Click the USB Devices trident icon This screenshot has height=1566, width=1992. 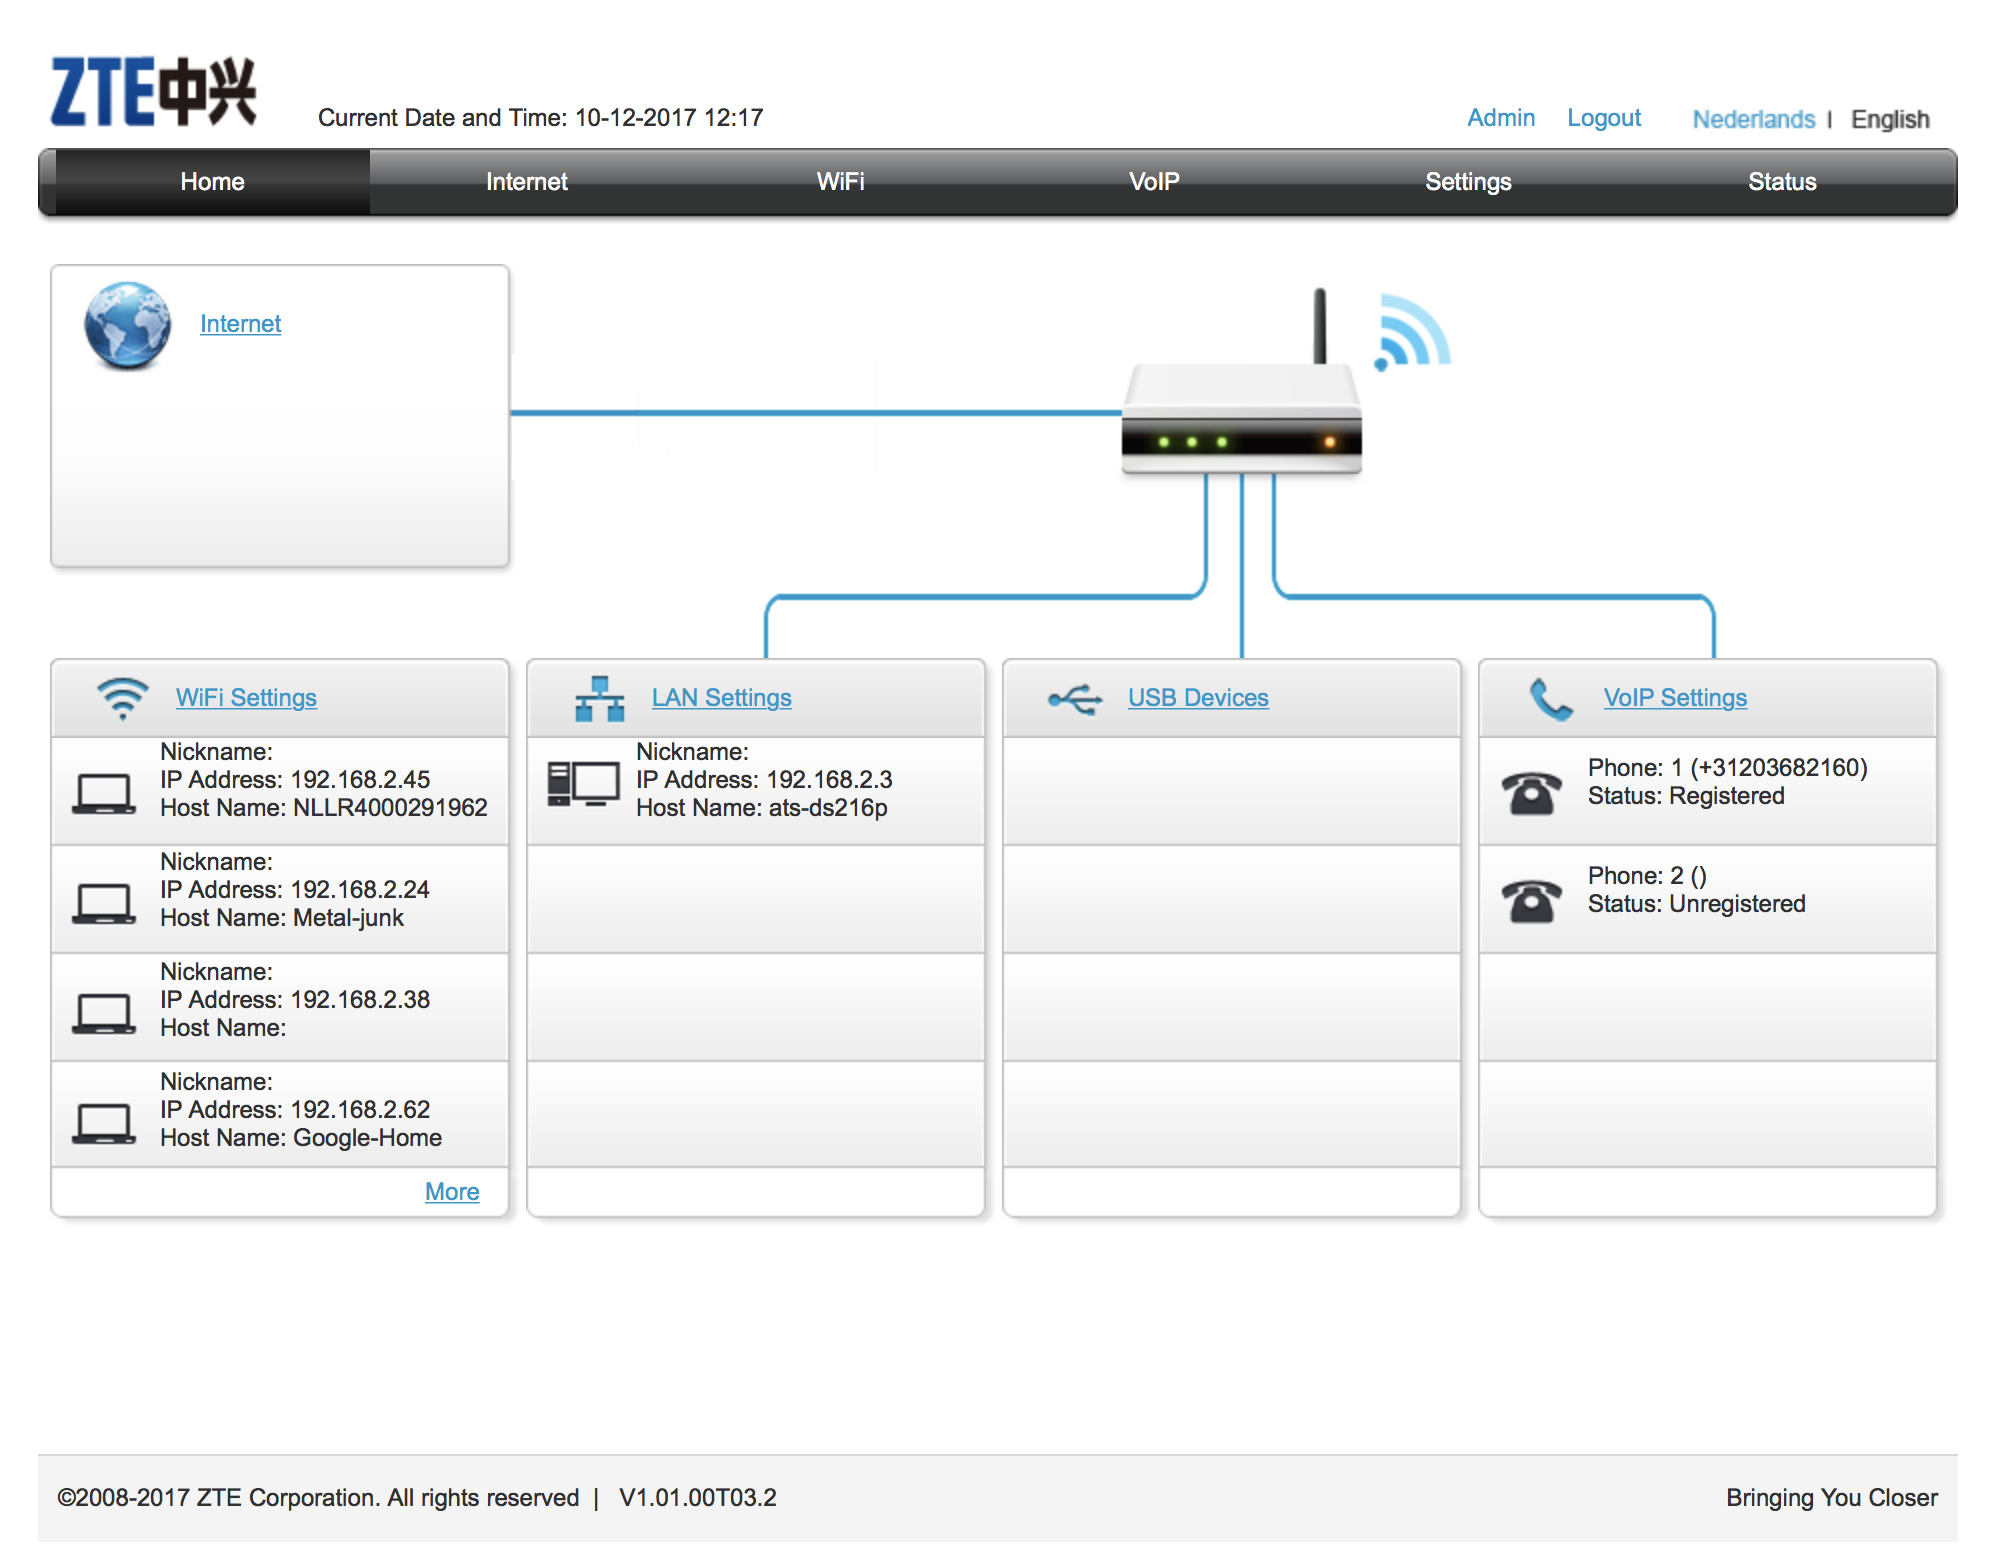pos(1075,699)
